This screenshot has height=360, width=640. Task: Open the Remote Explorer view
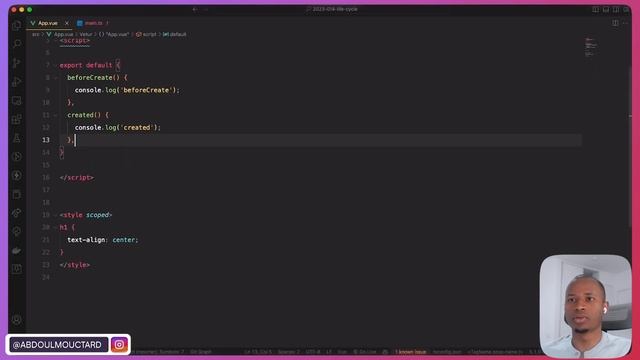tap(17, 100)
